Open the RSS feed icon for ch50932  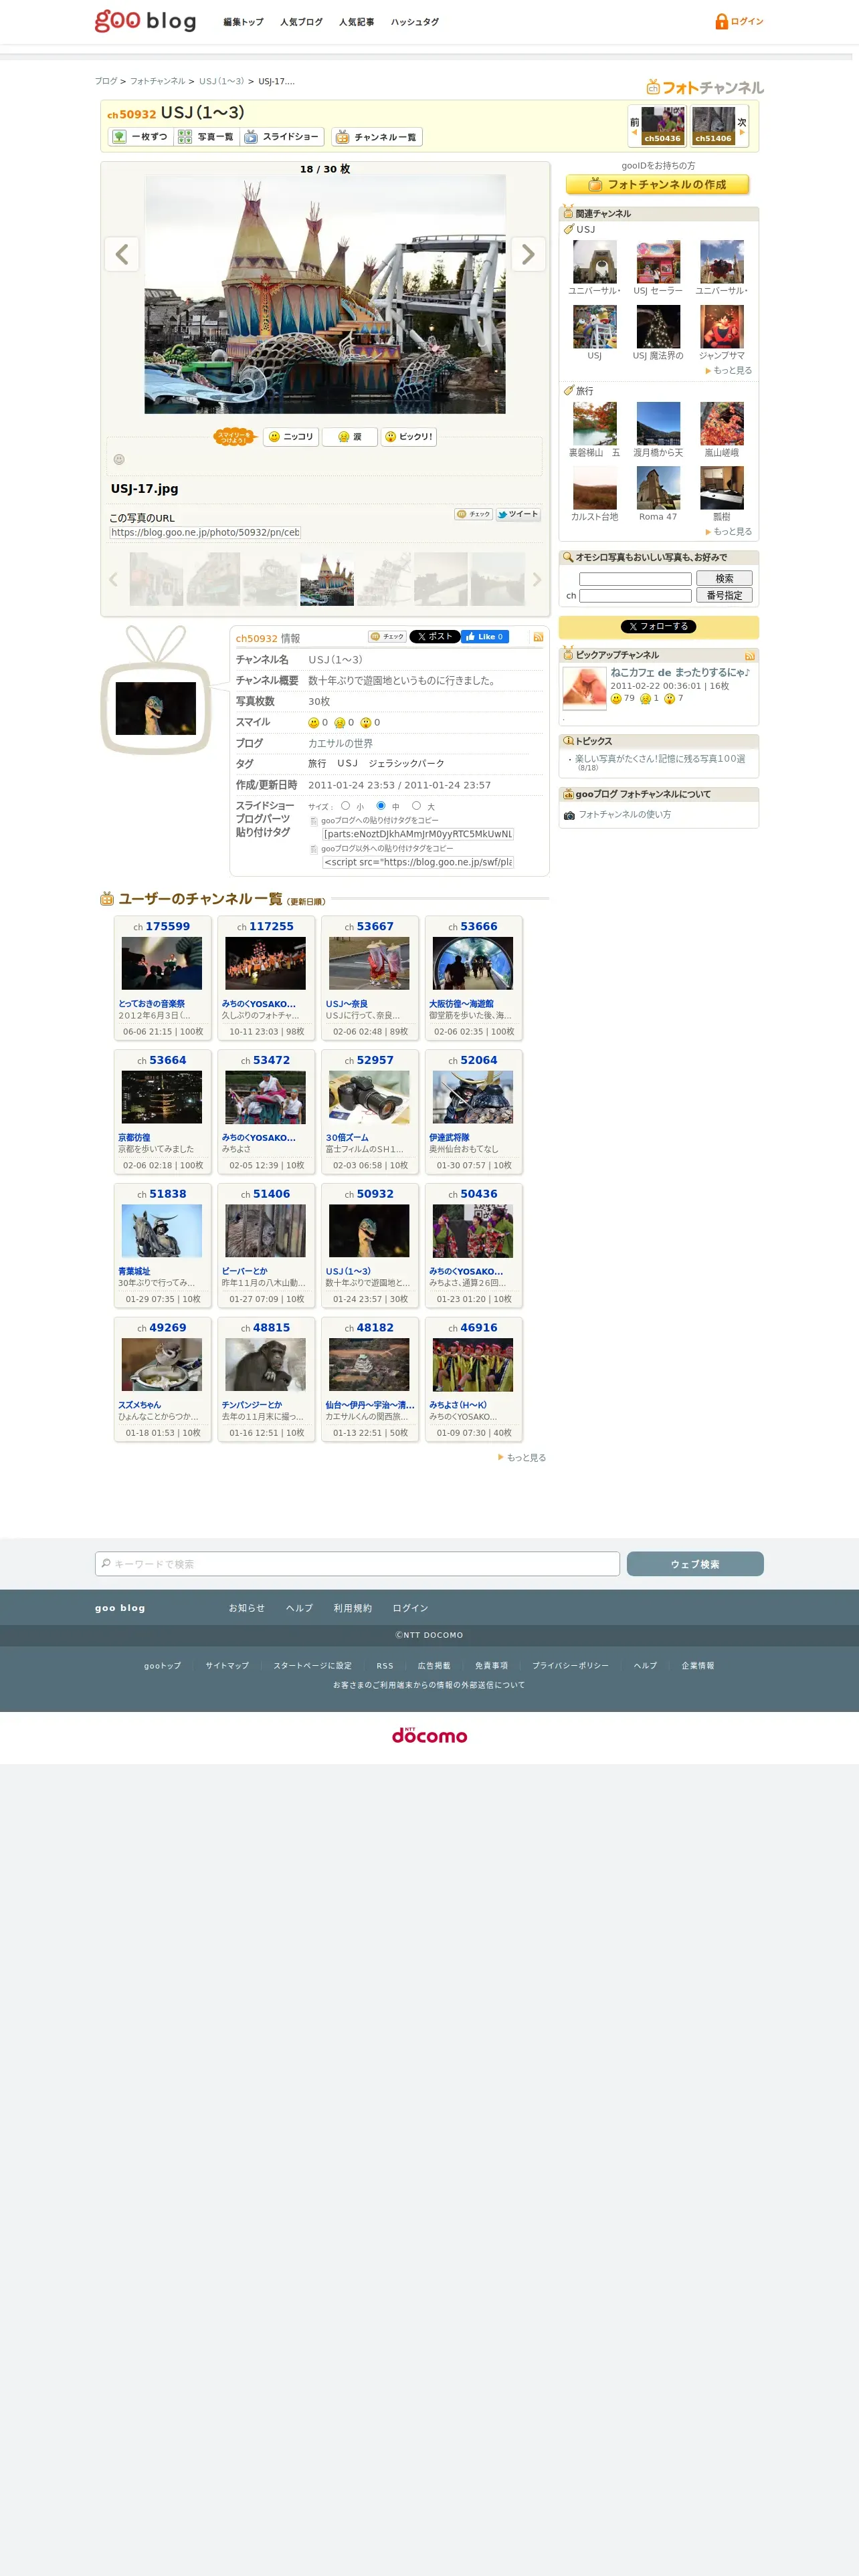click(538, 637)
